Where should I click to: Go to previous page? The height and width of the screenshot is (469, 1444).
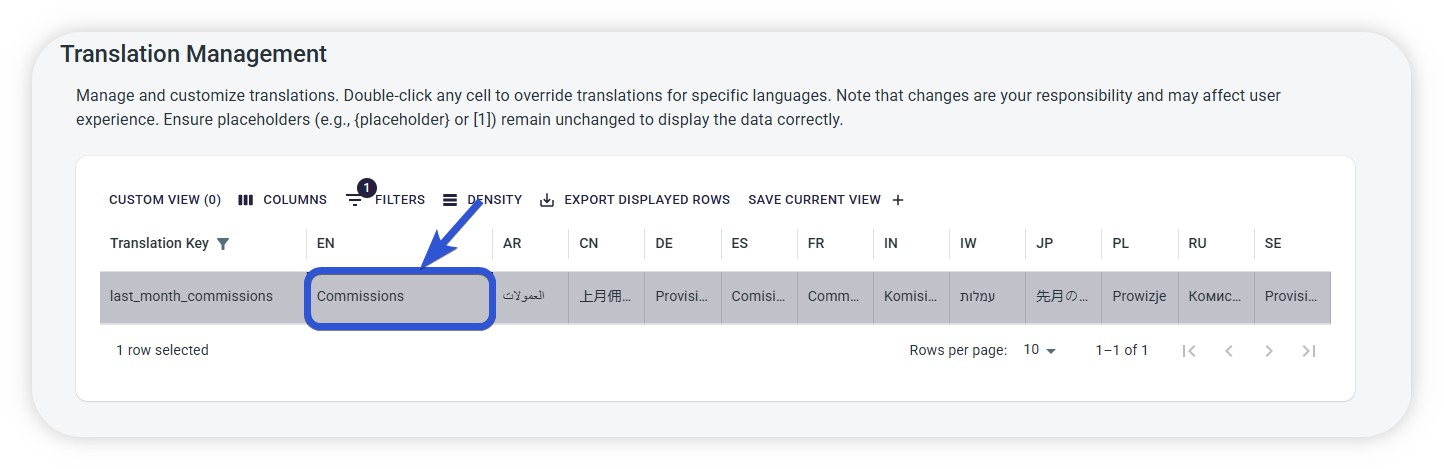(1229, 351)
